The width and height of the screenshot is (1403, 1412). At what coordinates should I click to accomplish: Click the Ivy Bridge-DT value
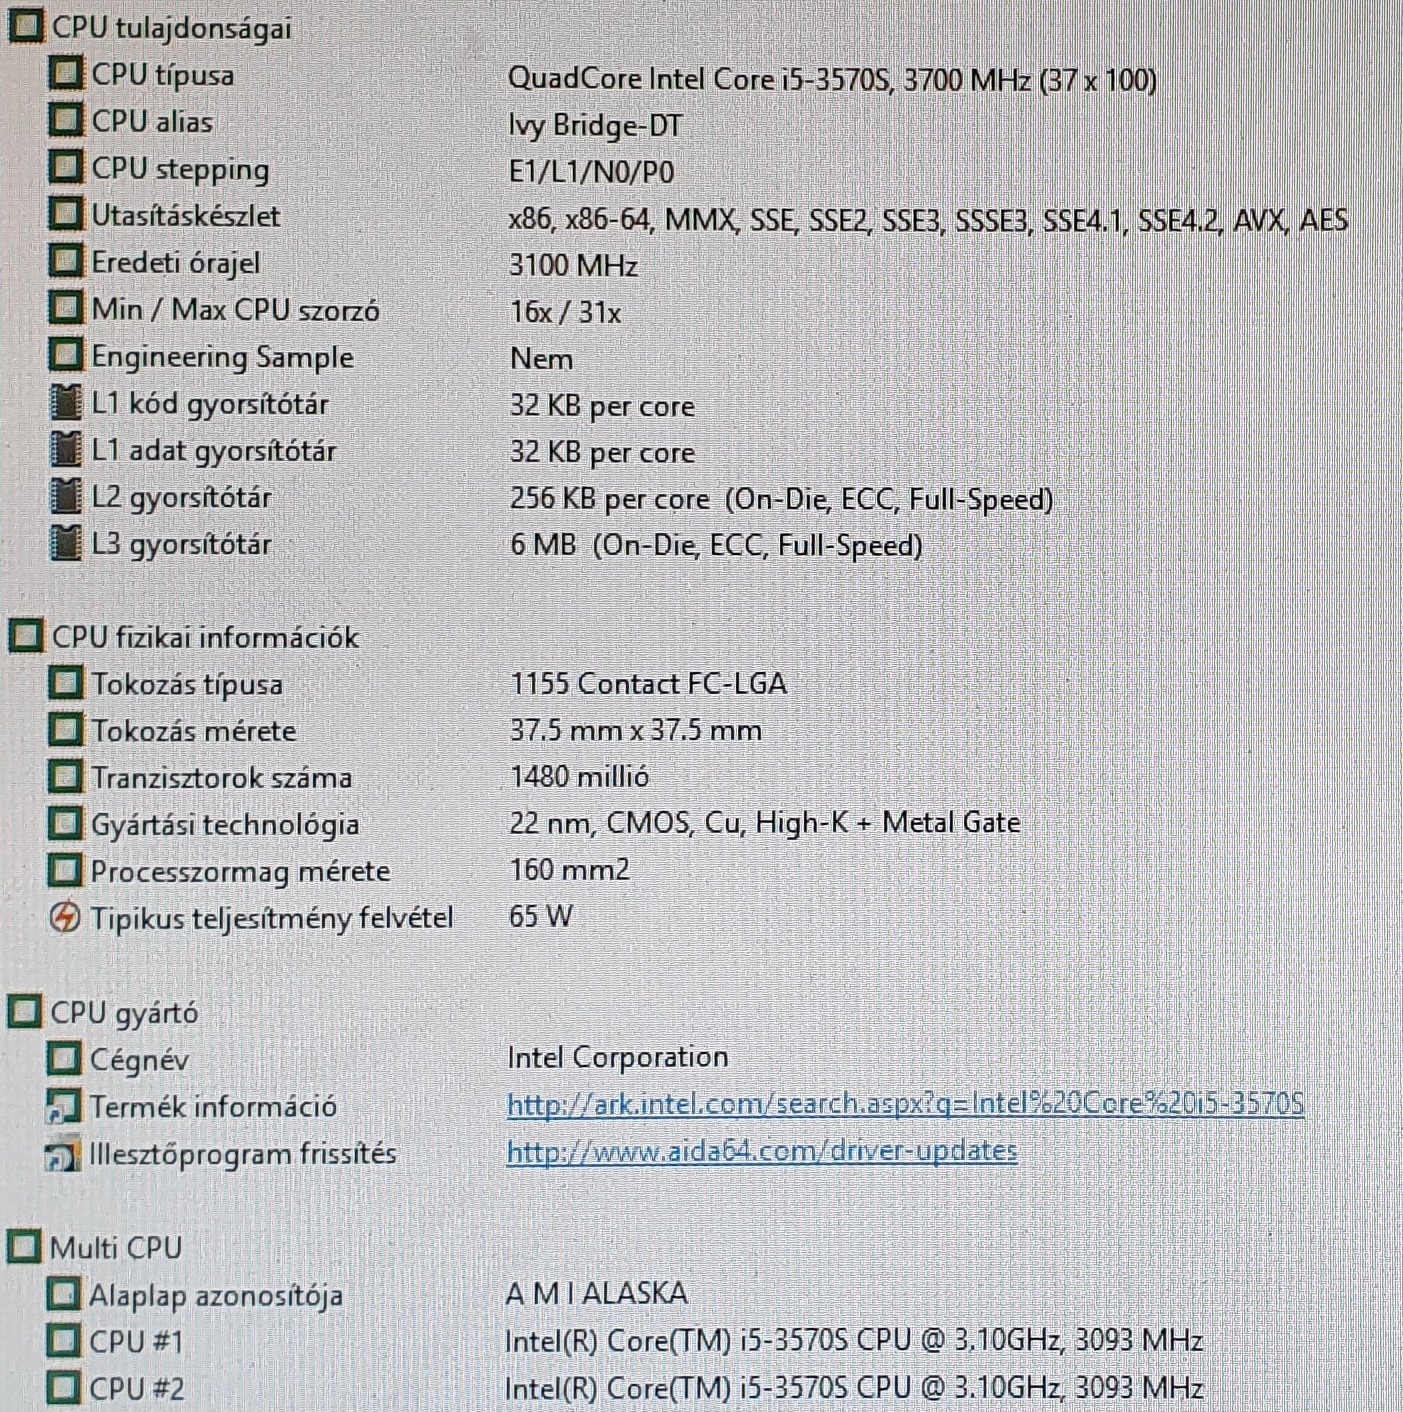595,126
